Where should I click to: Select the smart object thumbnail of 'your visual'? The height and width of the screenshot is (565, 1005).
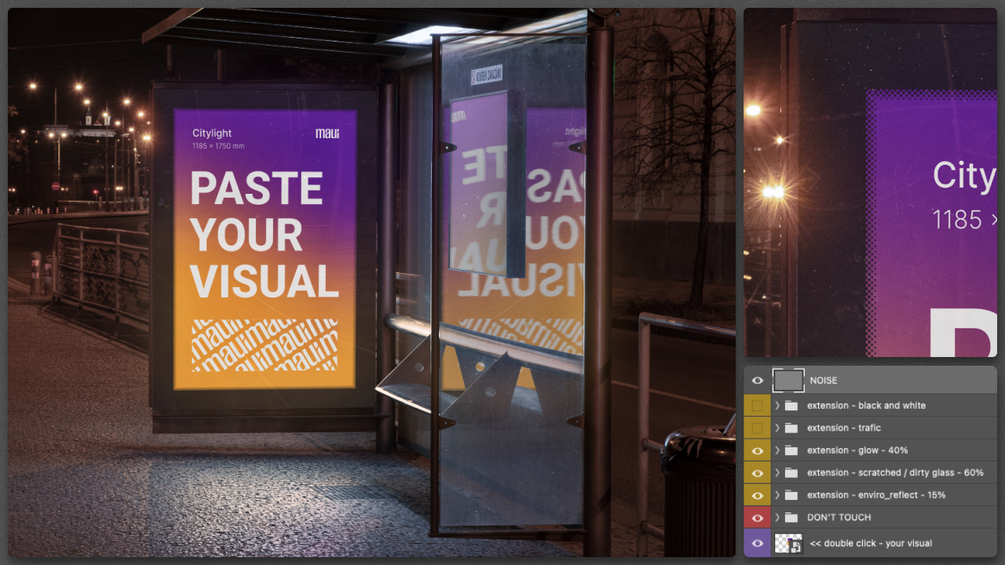pos(788,543)
